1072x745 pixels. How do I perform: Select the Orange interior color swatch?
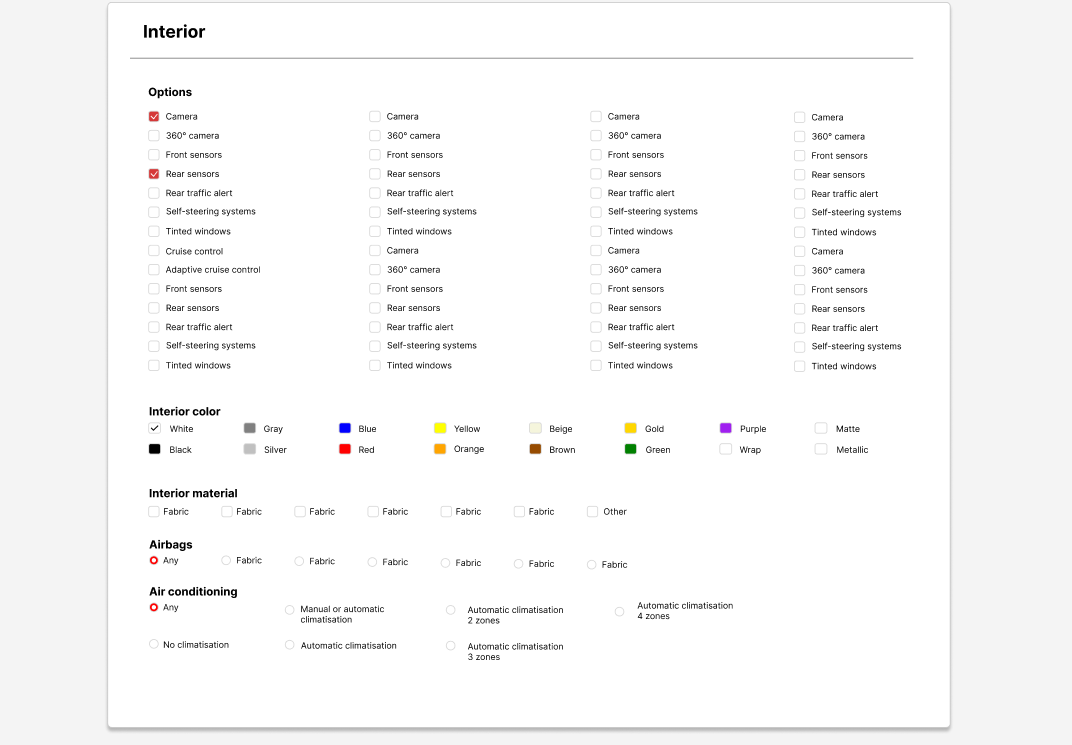(440, 449)
